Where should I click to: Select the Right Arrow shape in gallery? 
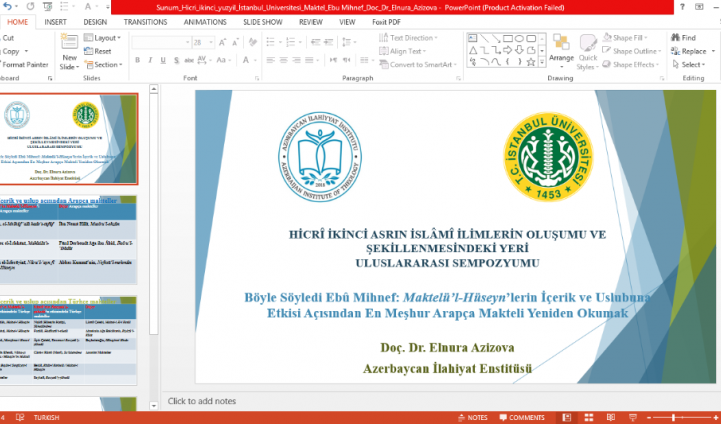pyautogui.click(x=508, y=50)
